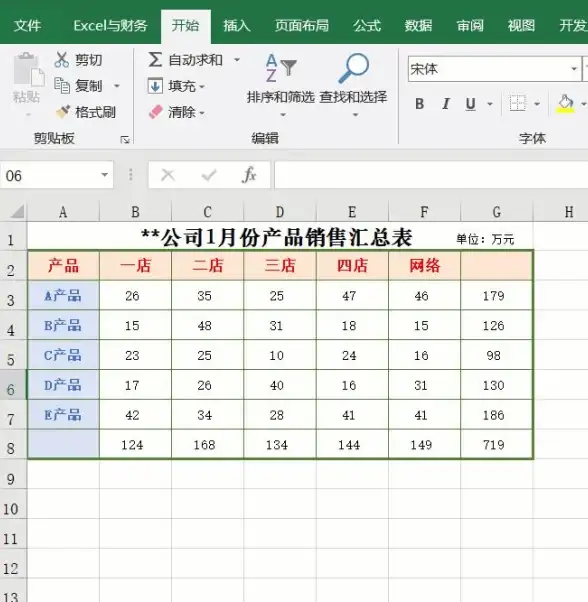
Task: Click the formula bar Cancel X icon
Action: pos(168,175)
